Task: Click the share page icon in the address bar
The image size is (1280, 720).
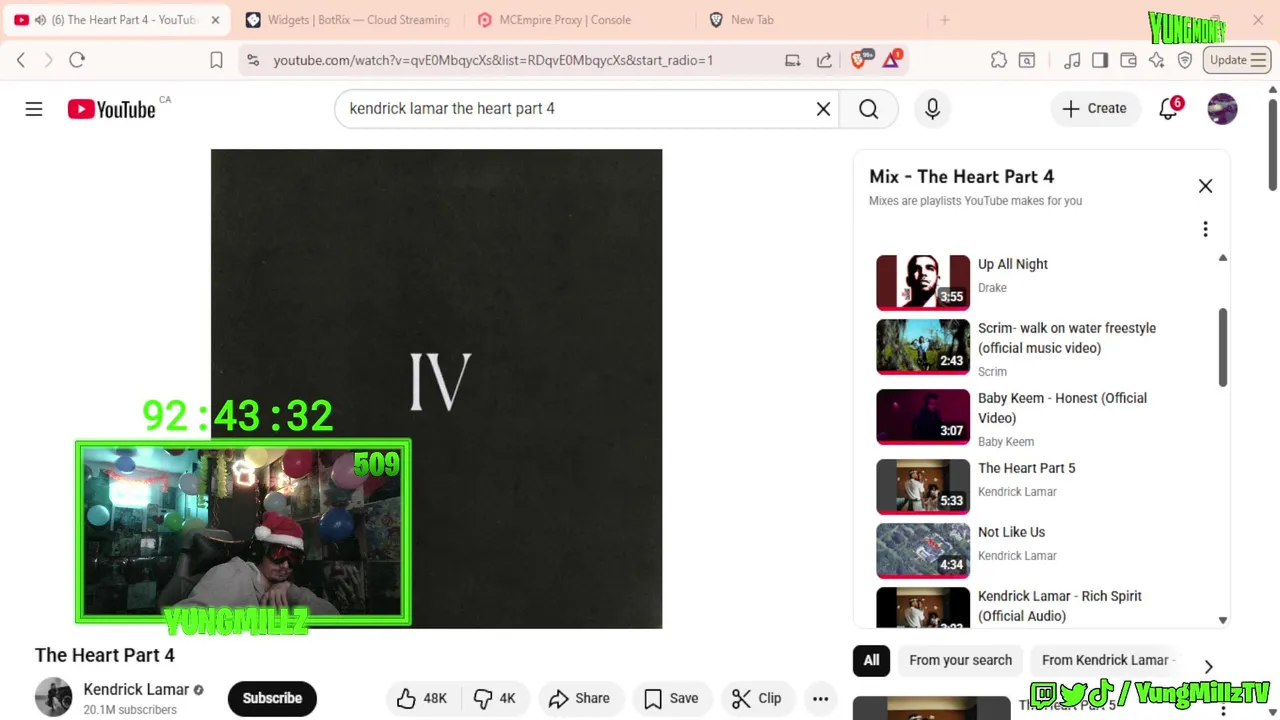Action: (824, 60)
